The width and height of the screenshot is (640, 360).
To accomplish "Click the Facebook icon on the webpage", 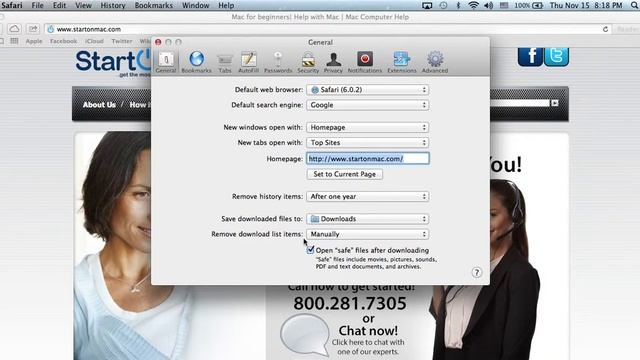I will (x=530, y=56).
